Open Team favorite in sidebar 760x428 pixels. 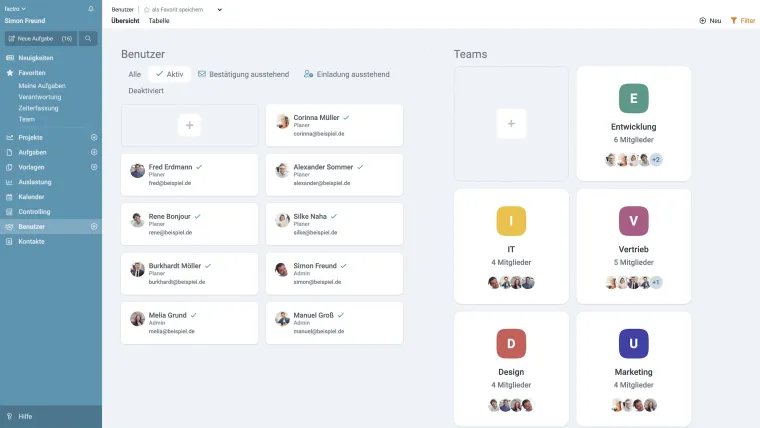pyautogui.click(x=27, y=119)
